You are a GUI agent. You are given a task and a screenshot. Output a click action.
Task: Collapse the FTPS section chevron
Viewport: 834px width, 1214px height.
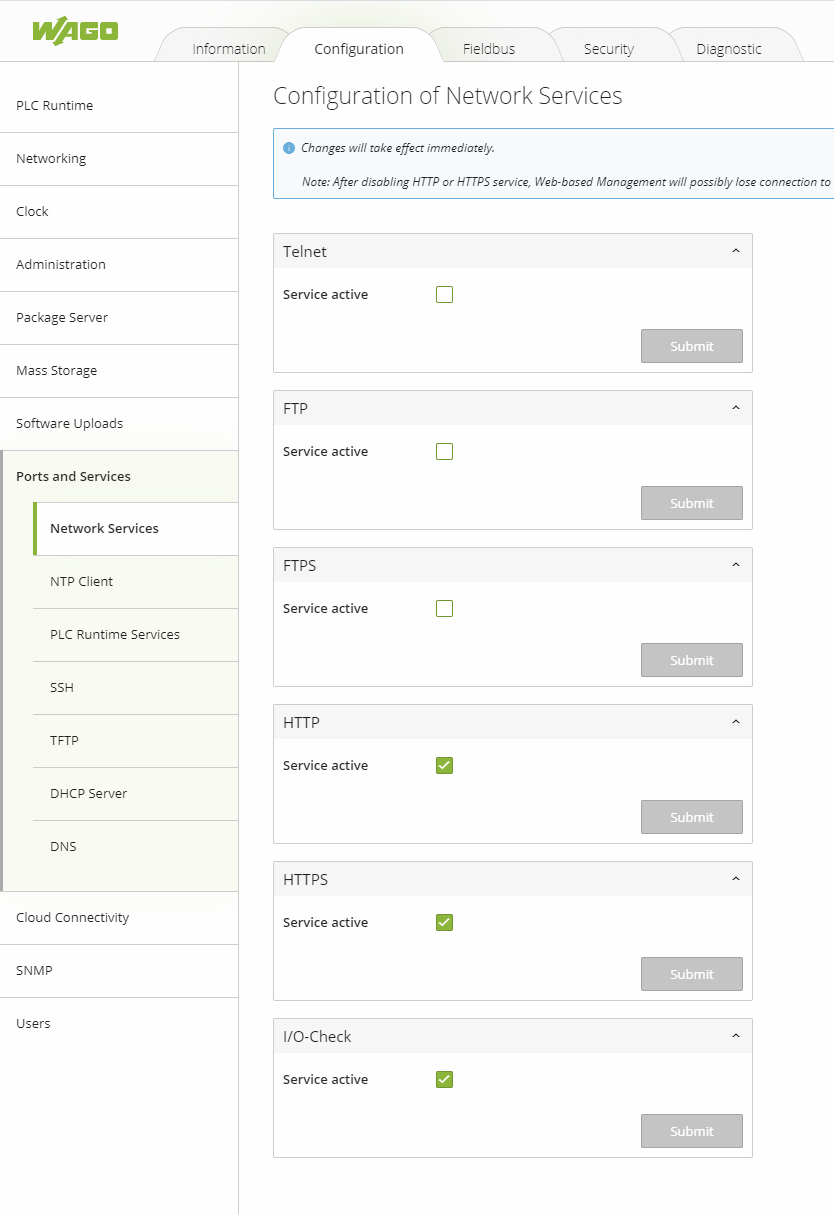point(736,565)
